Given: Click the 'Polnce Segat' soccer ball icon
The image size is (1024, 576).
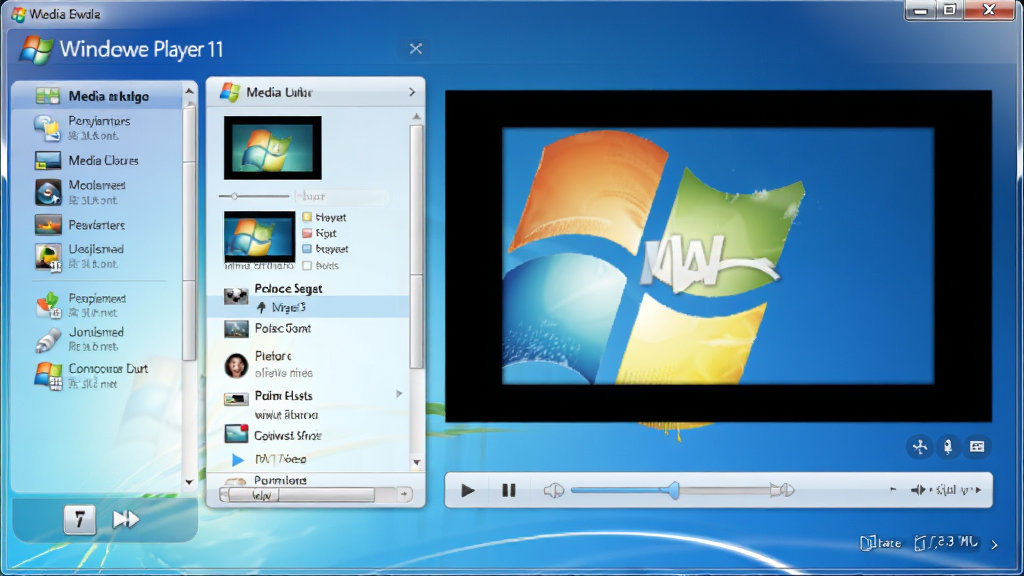Looking at the screenshot, I should pos(236,296).
